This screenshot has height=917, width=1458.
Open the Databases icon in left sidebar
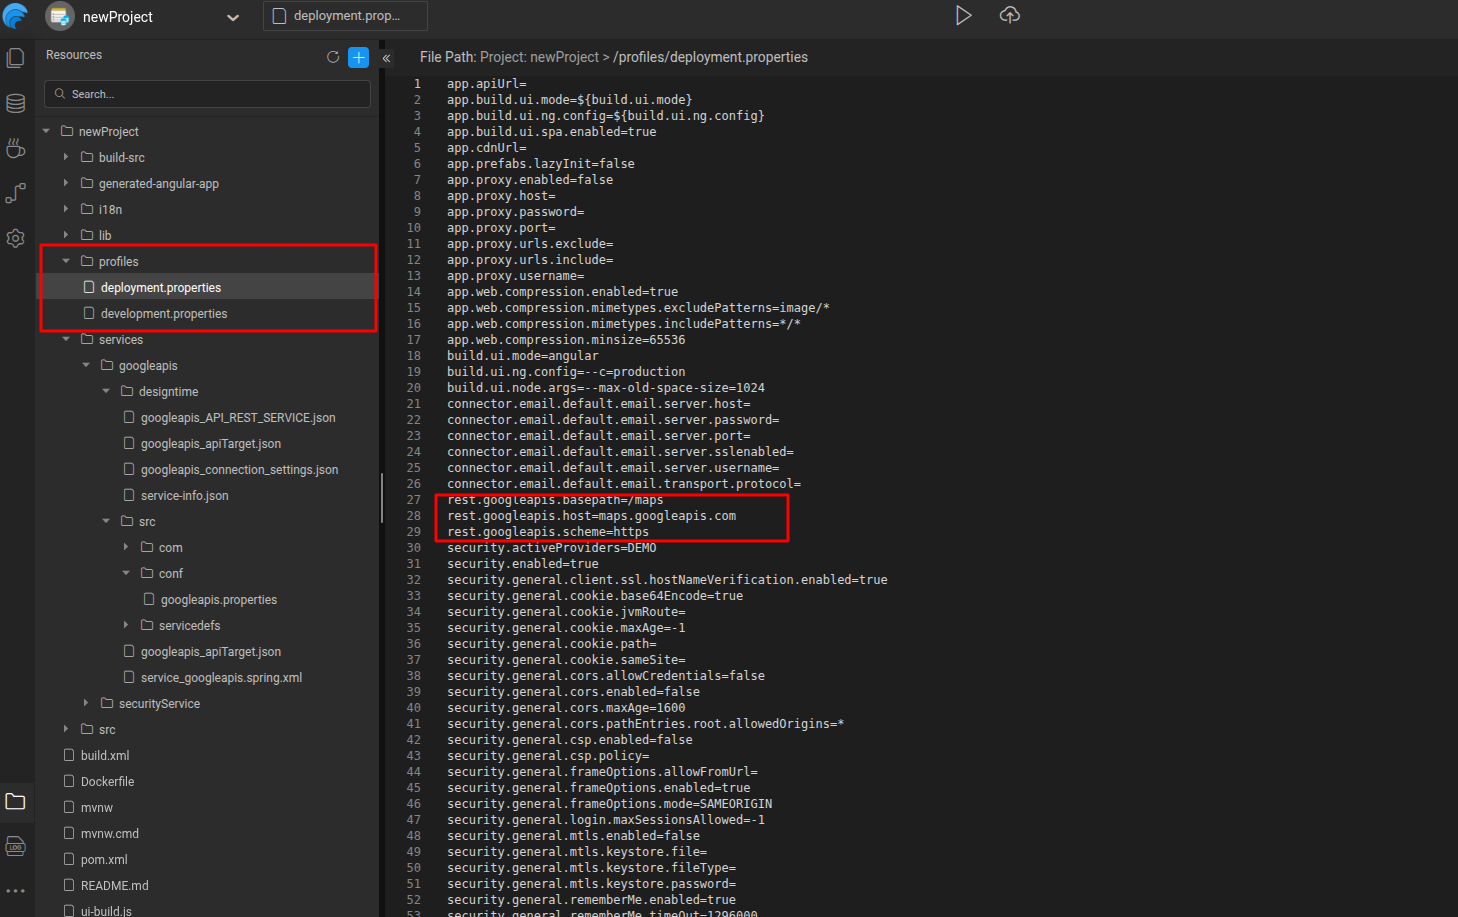[x=16, y=103]
